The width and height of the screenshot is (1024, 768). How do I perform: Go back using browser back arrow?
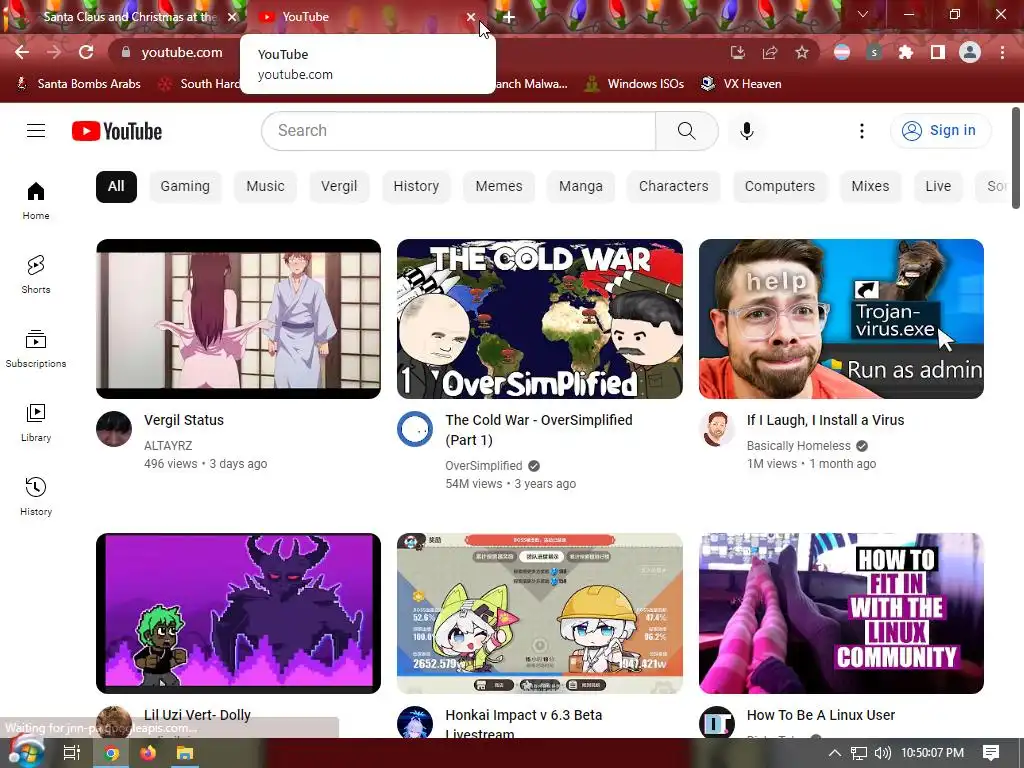22,52
